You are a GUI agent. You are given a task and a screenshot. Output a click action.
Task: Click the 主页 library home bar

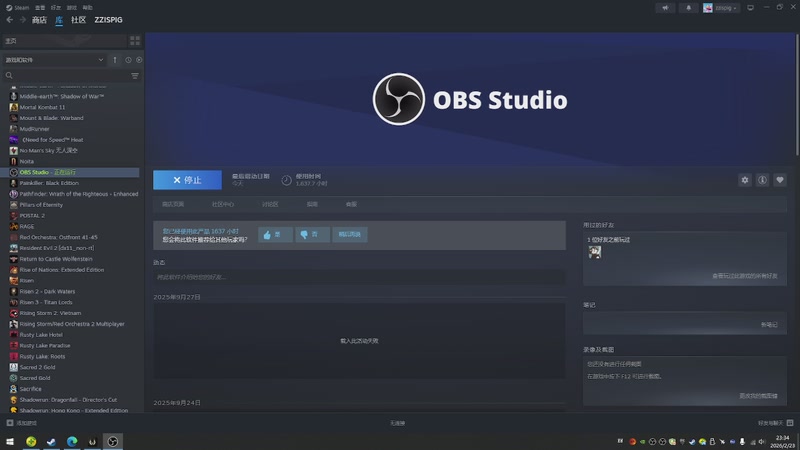click(x=64, y=40)
